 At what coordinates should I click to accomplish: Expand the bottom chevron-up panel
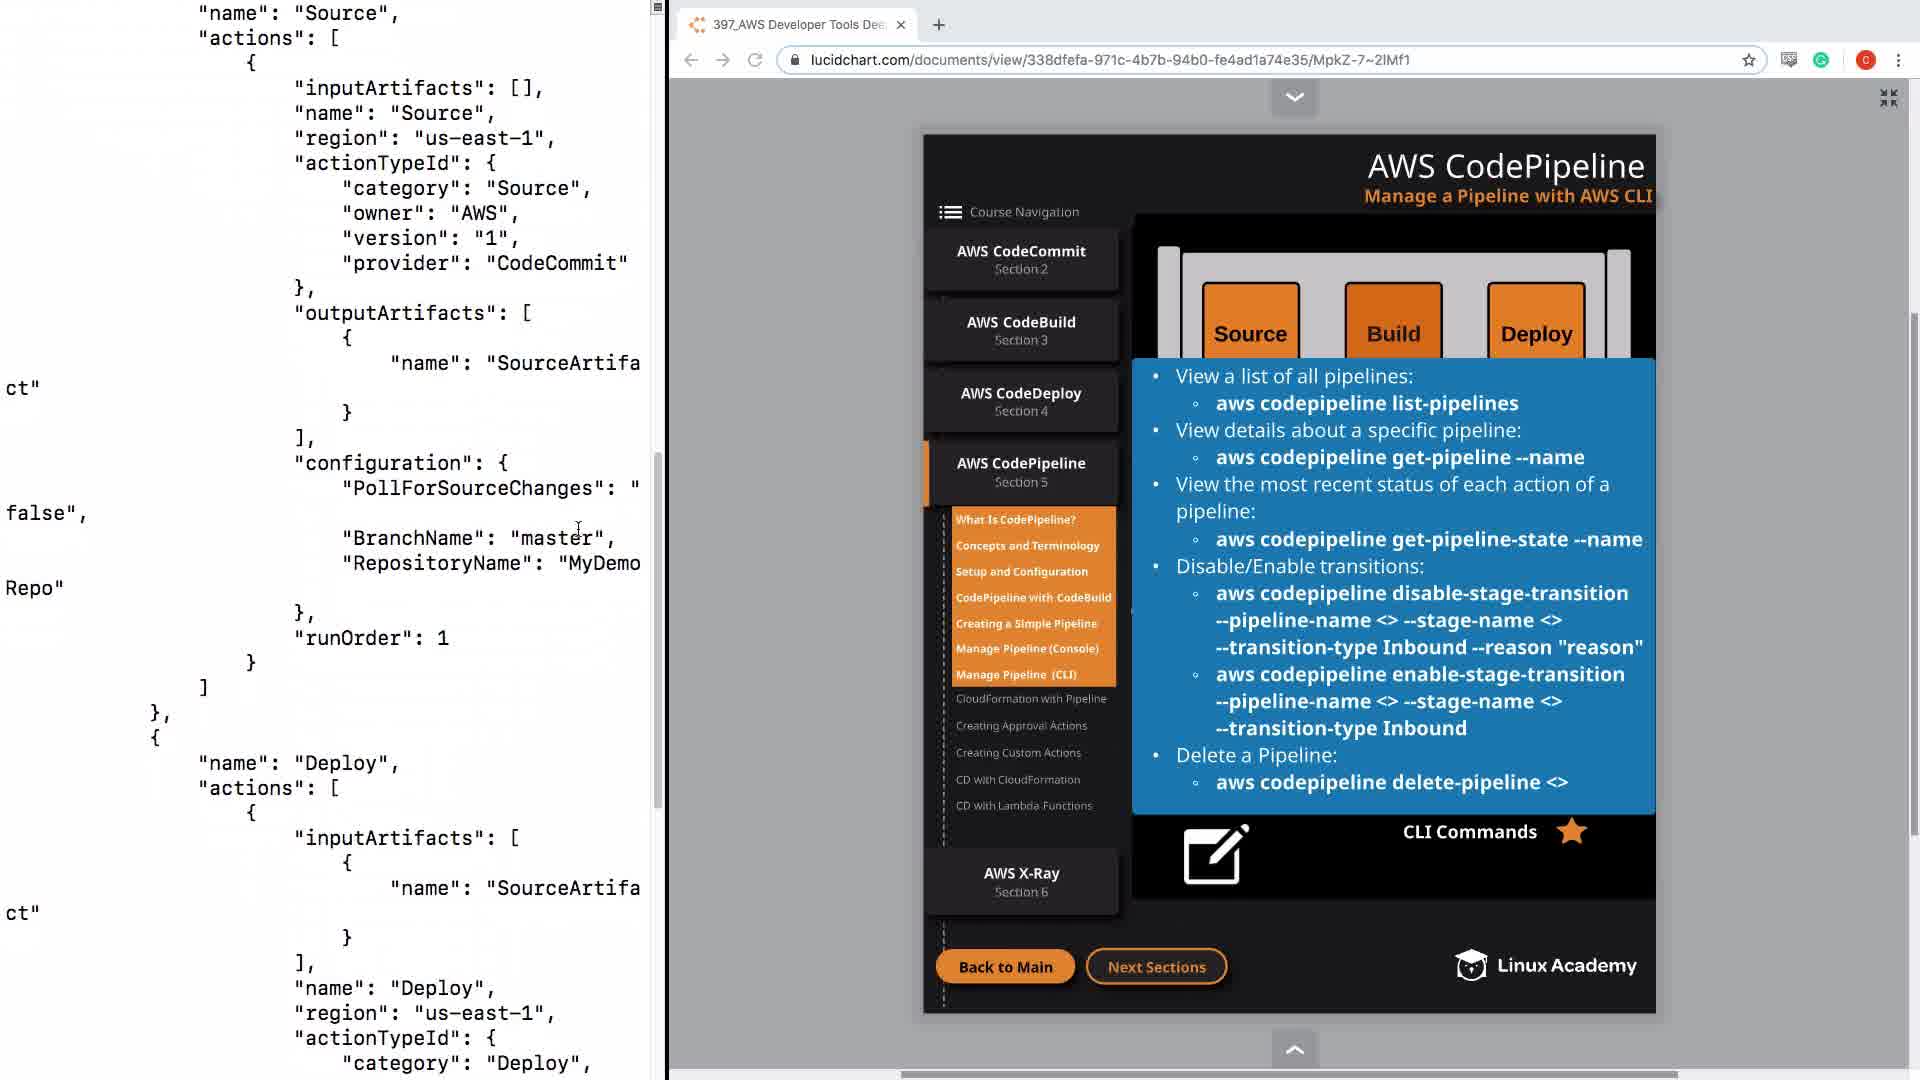click(1294, 1049)
